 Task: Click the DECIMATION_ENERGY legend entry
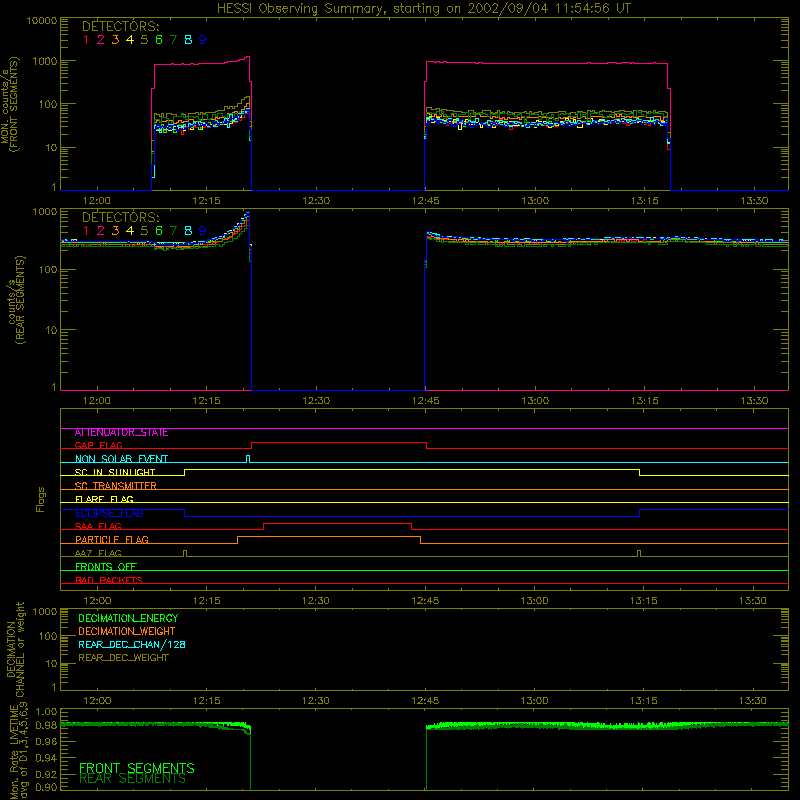coord(128,618)
